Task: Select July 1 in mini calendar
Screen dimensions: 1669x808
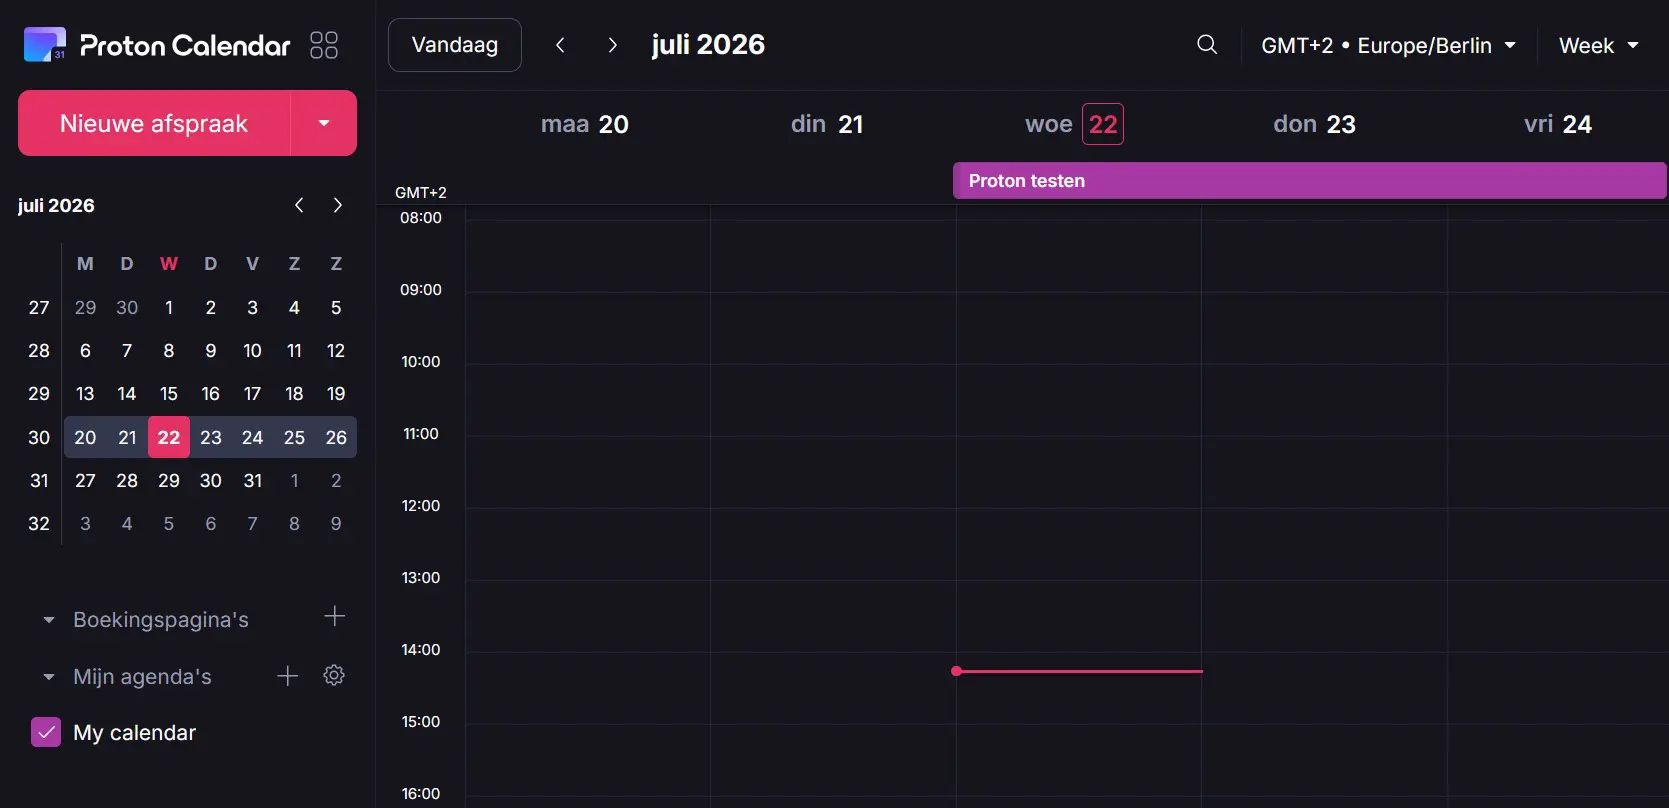Action: (169, 308)
